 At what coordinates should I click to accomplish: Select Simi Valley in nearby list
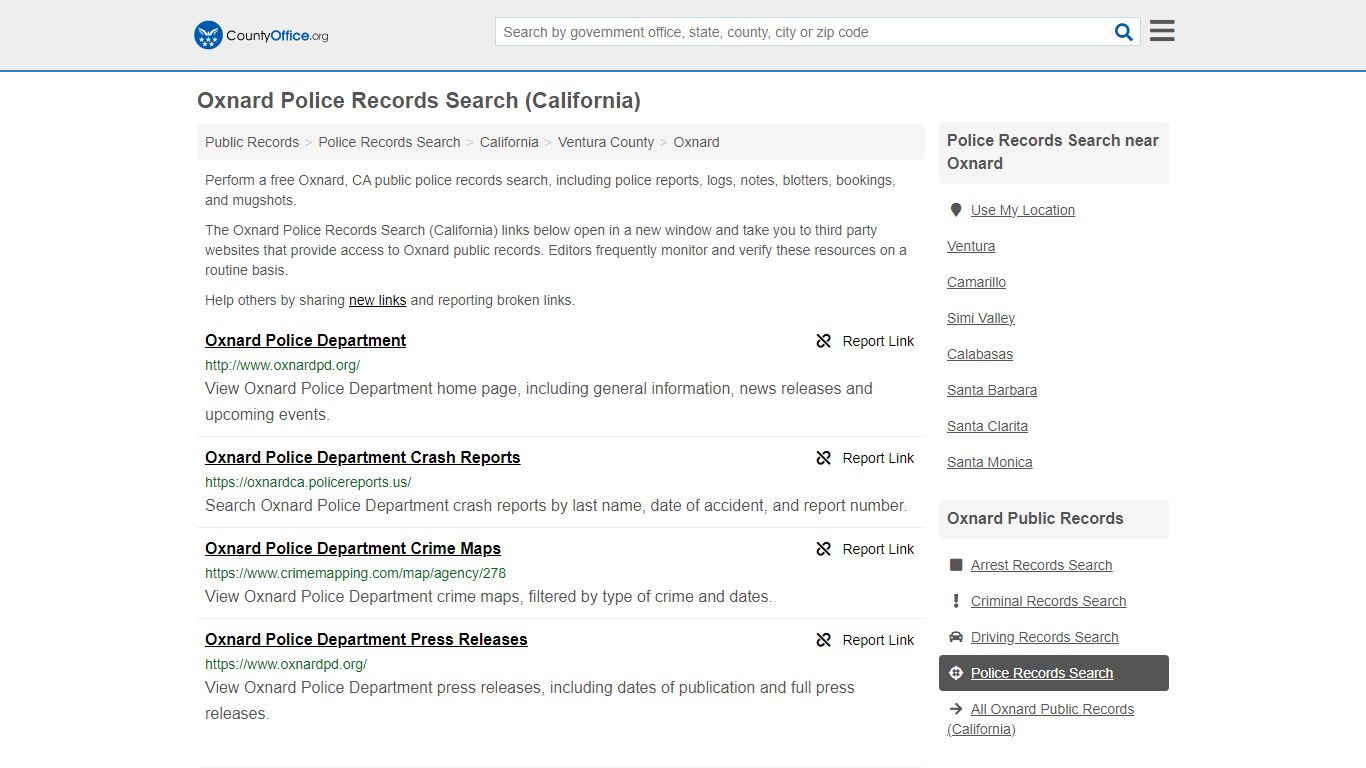(x=981, y=318)
